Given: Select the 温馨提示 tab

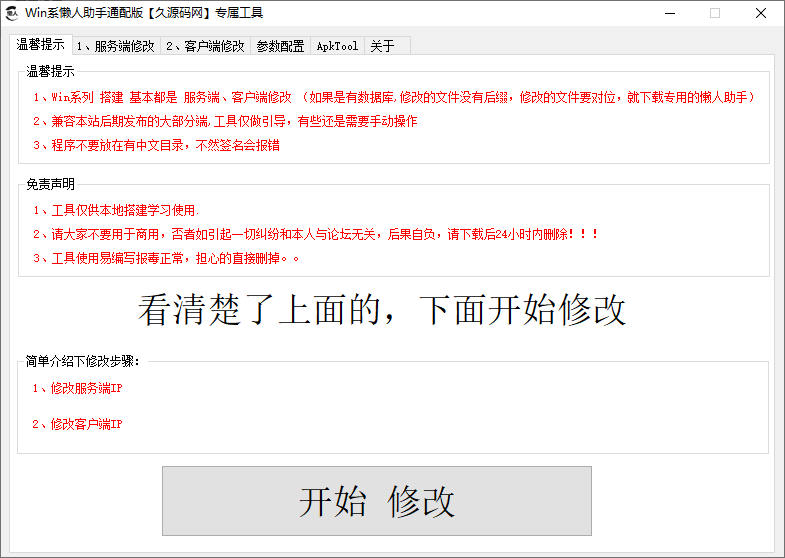Looking at the screenshot, I should [41, 45].
